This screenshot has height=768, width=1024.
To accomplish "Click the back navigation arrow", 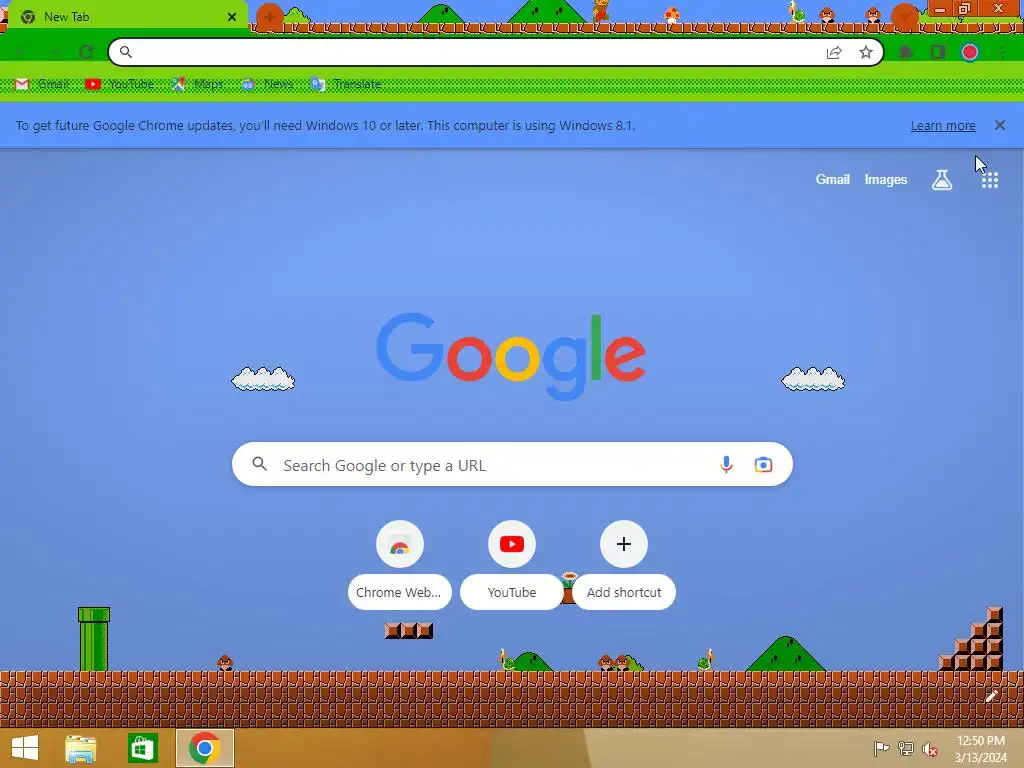I will point(21,52).
